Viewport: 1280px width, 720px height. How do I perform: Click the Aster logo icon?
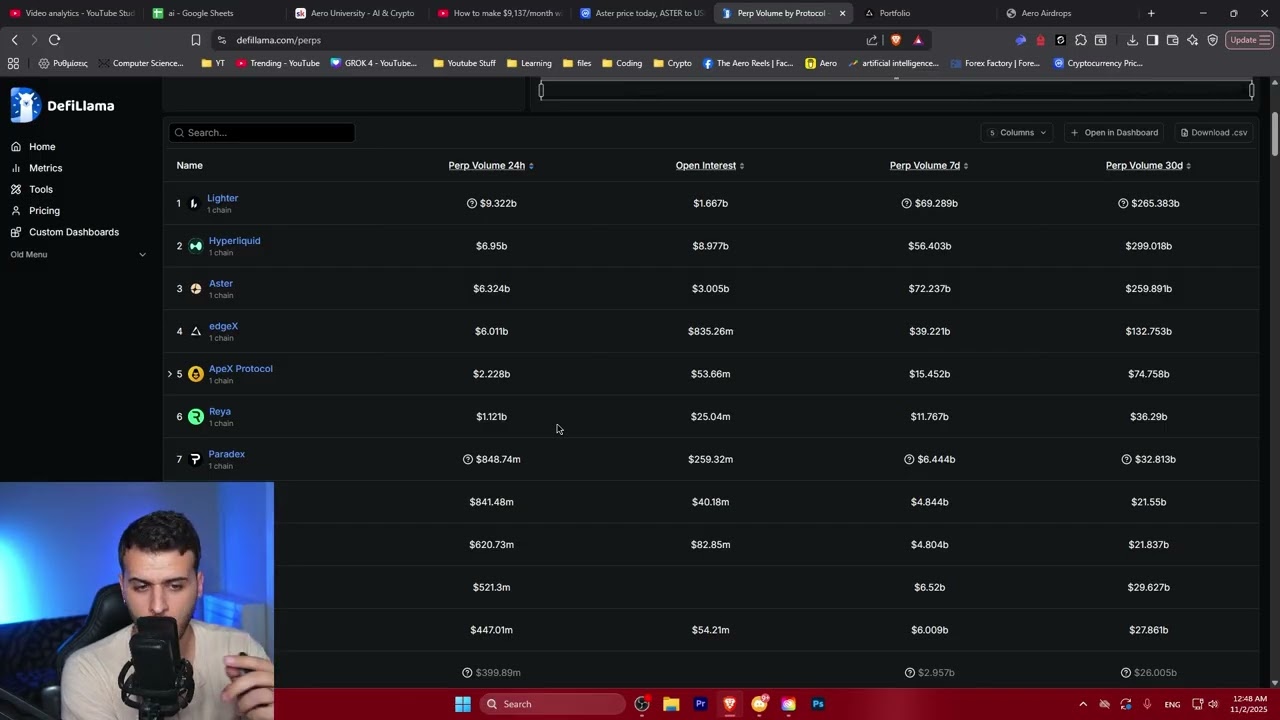(195, 289)
